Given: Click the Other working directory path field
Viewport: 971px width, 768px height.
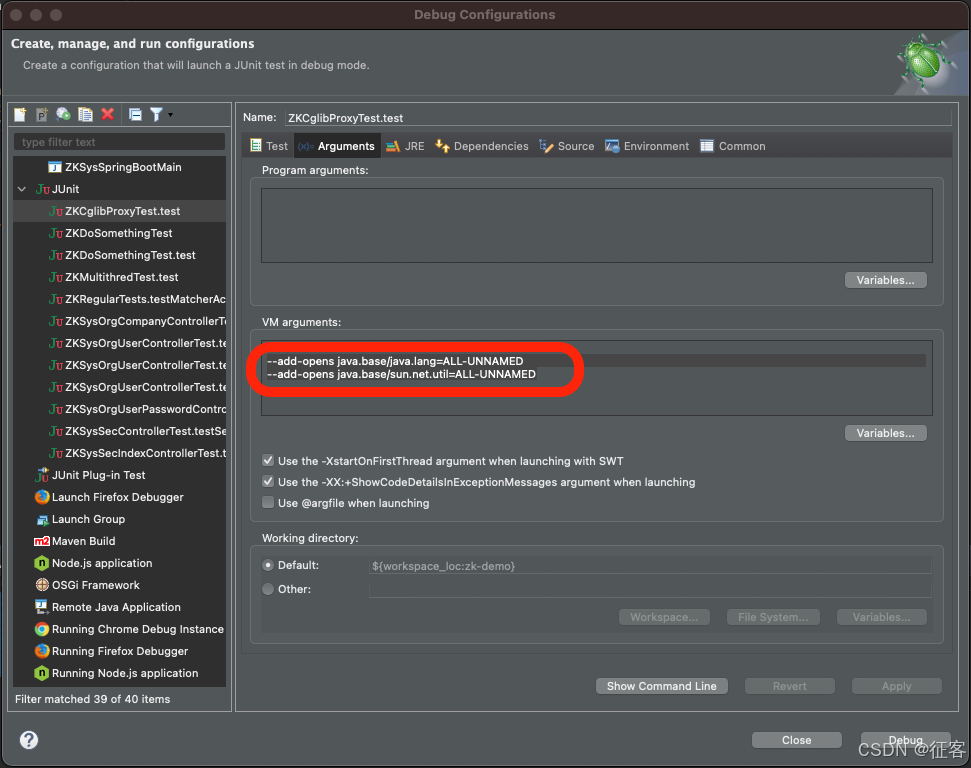Looking at the screenshot, I should (650, 589).
